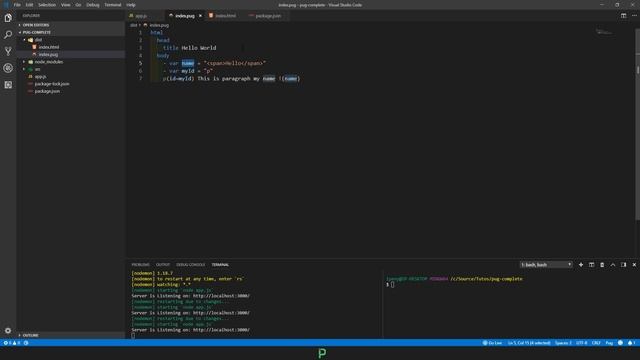Open the Debug view in the activity bar

pyautogui.click(x=8, y=68)
